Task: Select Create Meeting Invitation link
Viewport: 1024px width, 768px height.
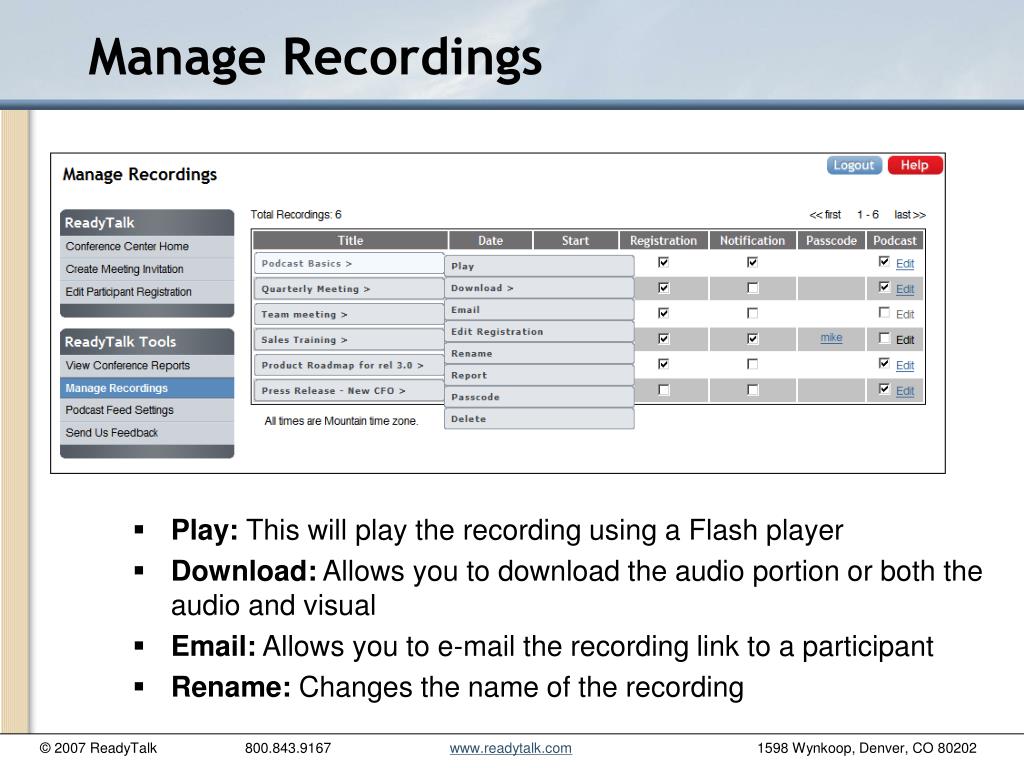Action: [124, 269]
